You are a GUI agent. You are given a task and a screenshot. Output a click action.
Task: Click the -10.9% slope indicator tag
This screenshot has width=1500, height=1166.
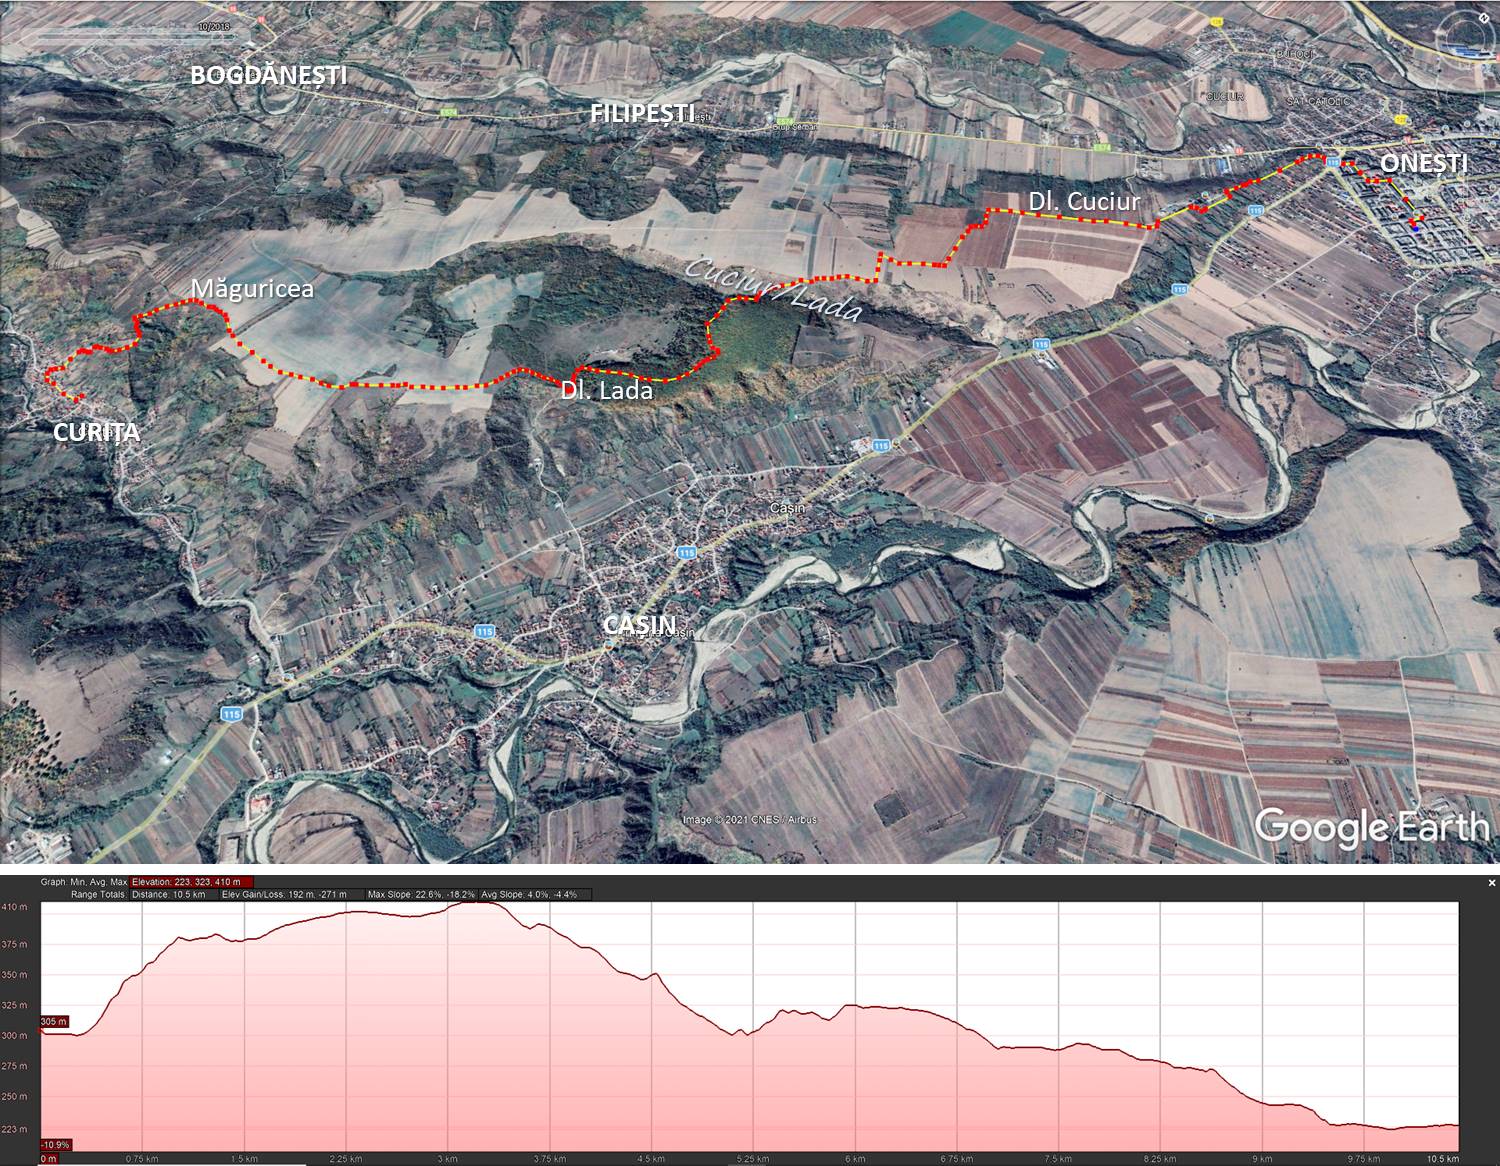tap(56, 1144)
